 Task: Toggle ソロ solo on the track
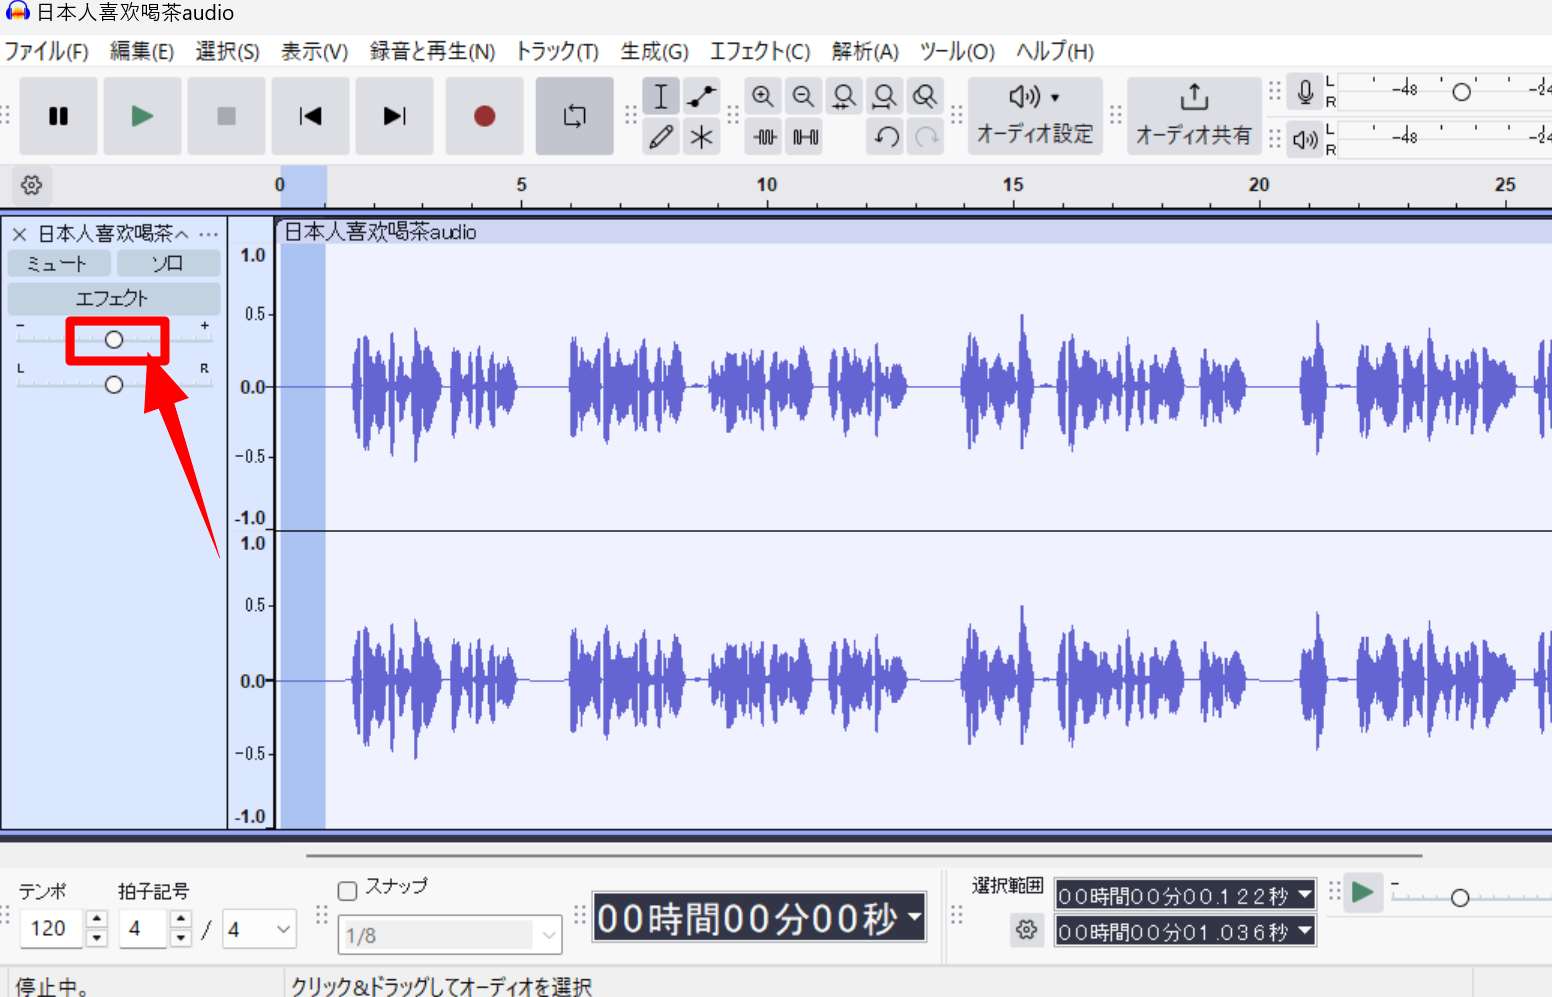(168, 264)
